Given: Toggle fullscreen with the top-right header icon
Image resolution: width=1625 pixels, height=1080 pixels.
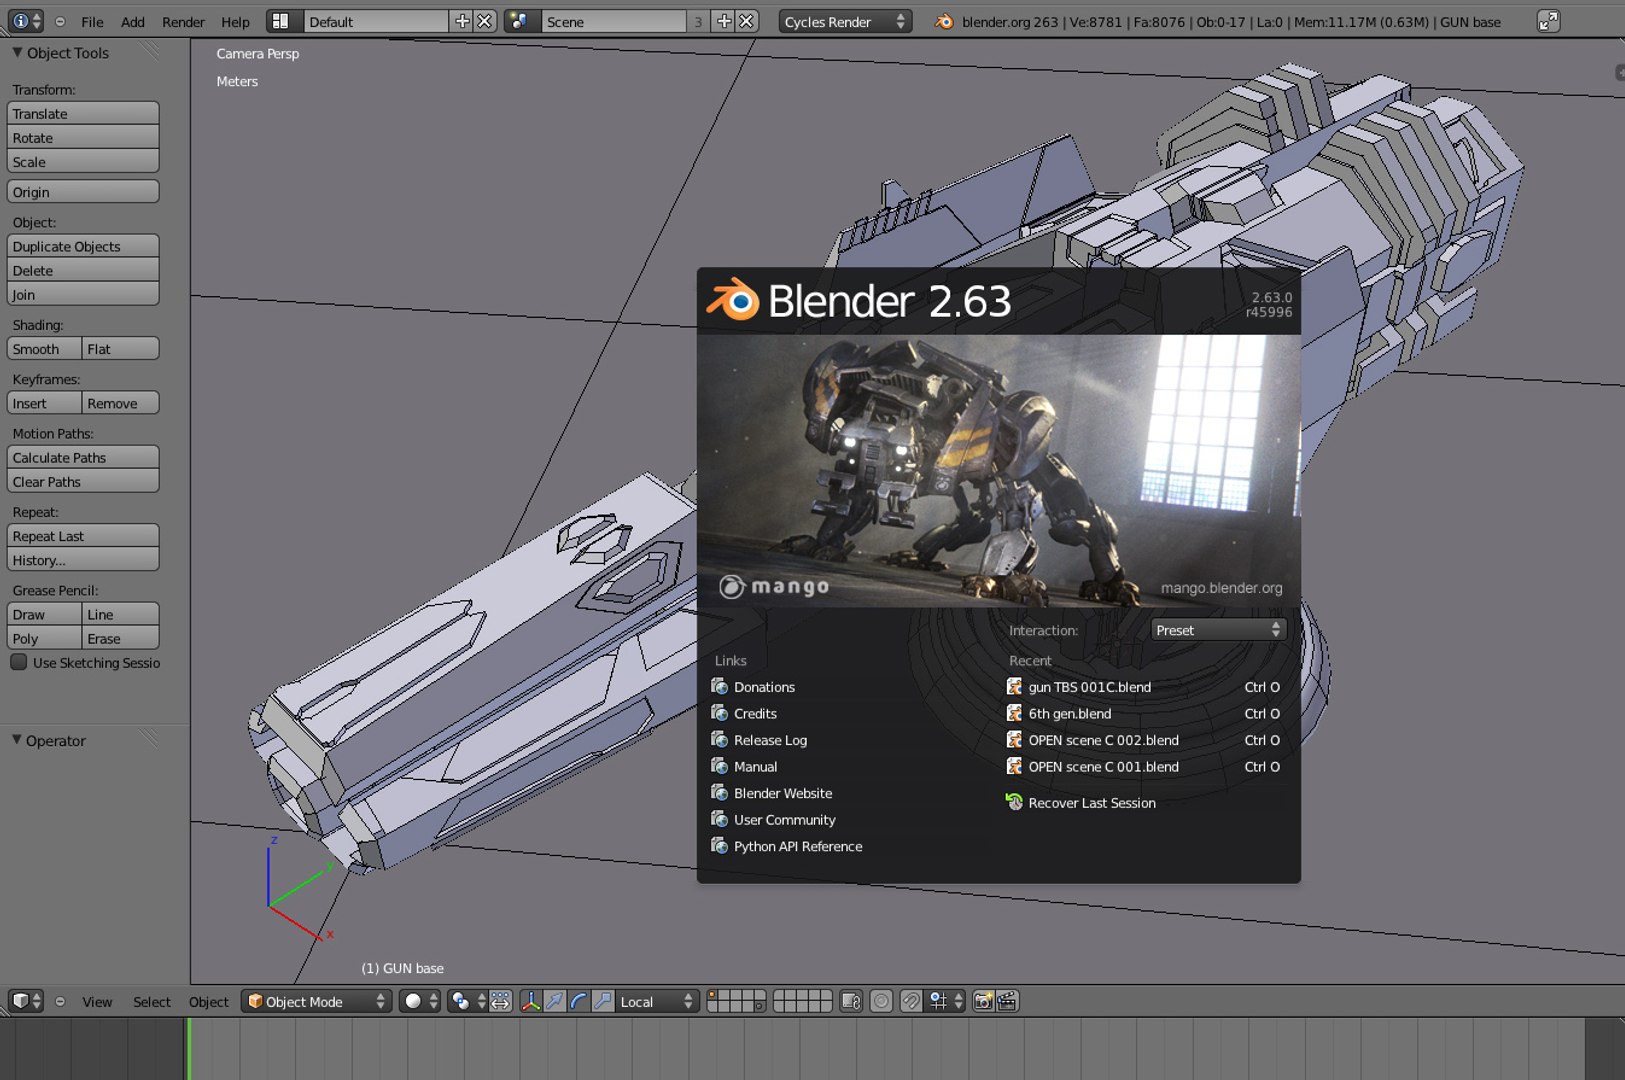Looking at the screenshot, I should (1548, 21).
